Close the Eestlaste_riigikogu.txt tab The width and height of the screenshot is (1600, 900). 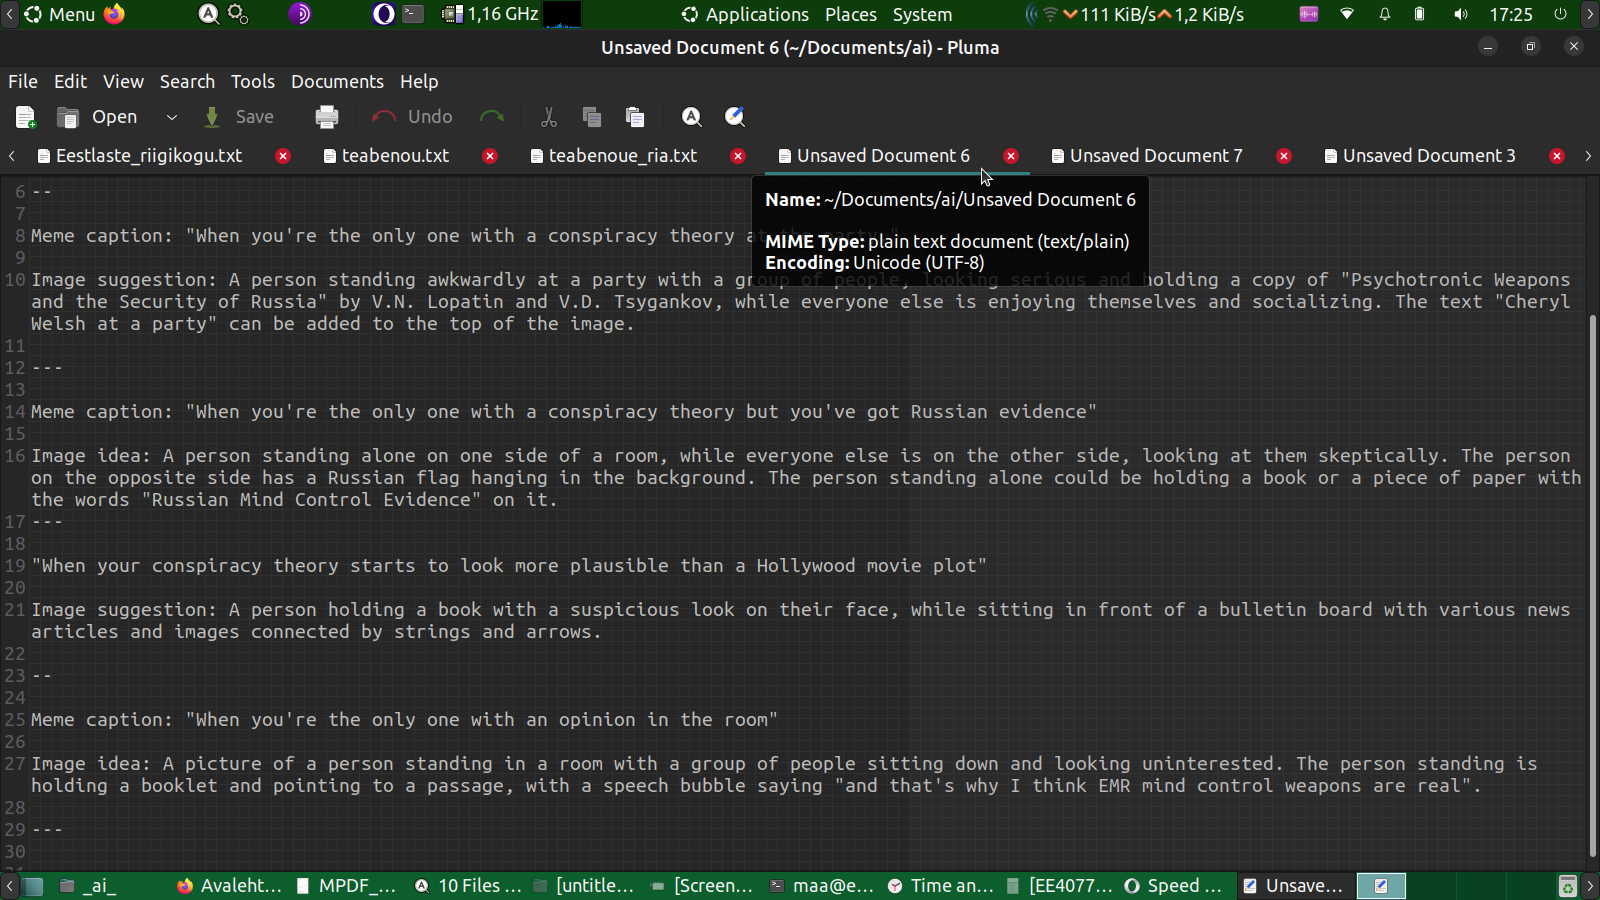click(x=283, y=156)
